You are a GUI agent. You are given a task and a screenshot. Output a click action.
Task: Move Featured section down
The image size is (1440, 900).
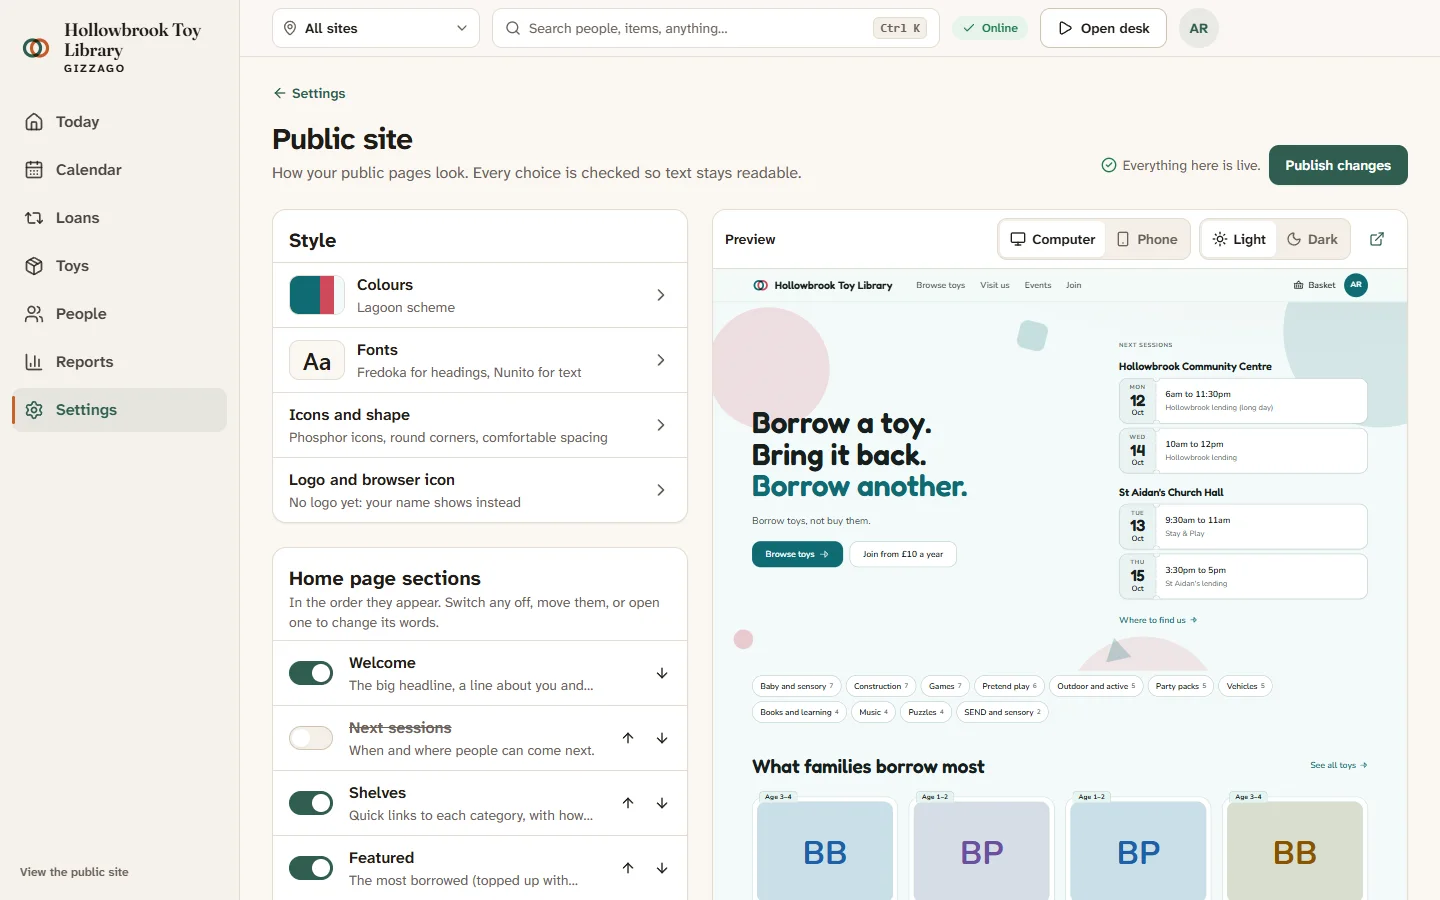coord(662,868)
